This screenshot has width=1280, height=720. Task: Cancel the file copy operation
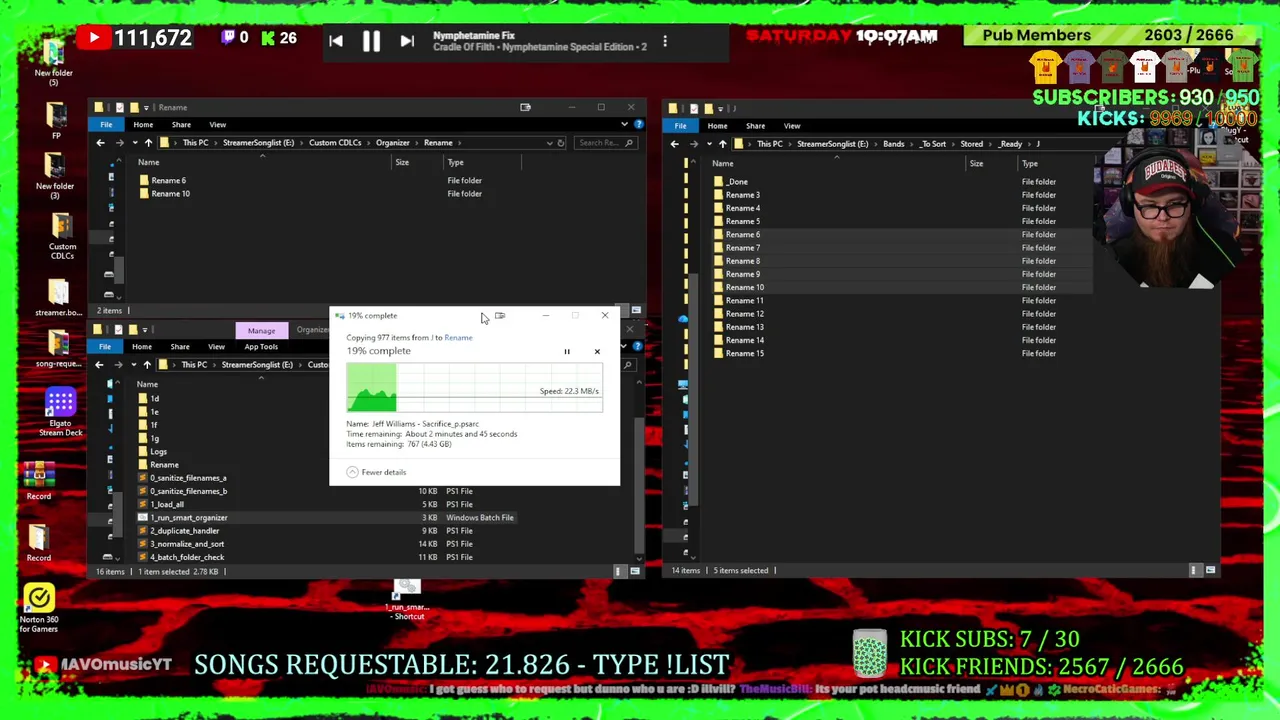click(597, 352)
